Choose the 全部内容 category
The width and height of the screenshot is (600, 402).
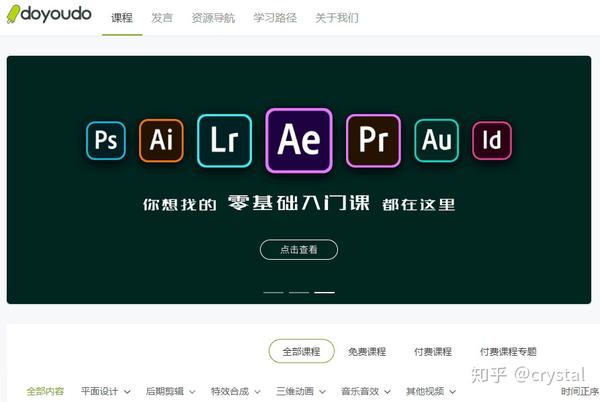pos(45,391)
